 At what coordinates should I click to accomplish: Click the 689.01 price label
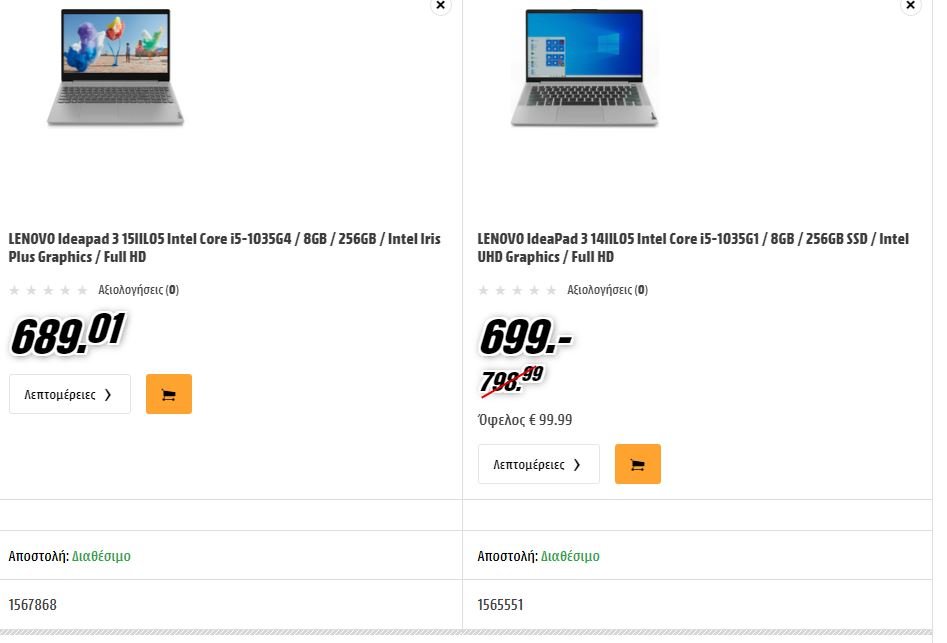click(x=68, y=334)
